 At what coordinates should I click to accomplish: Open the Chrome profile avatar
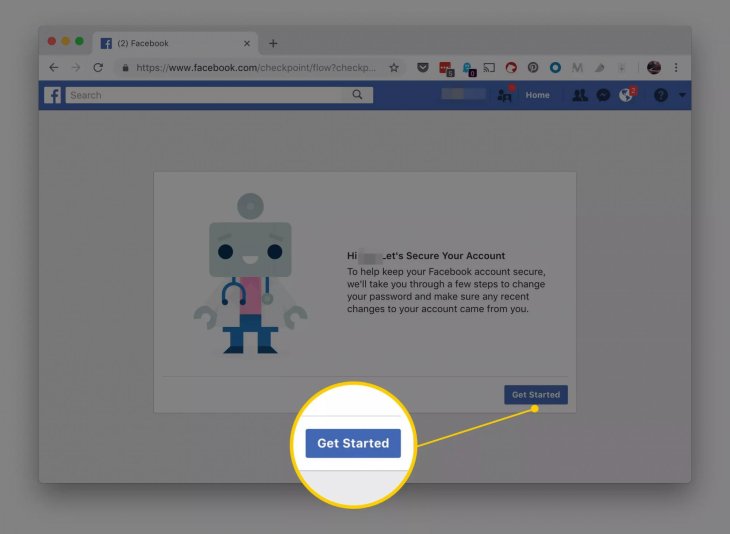pyautogui.click(x=654, y=68)
